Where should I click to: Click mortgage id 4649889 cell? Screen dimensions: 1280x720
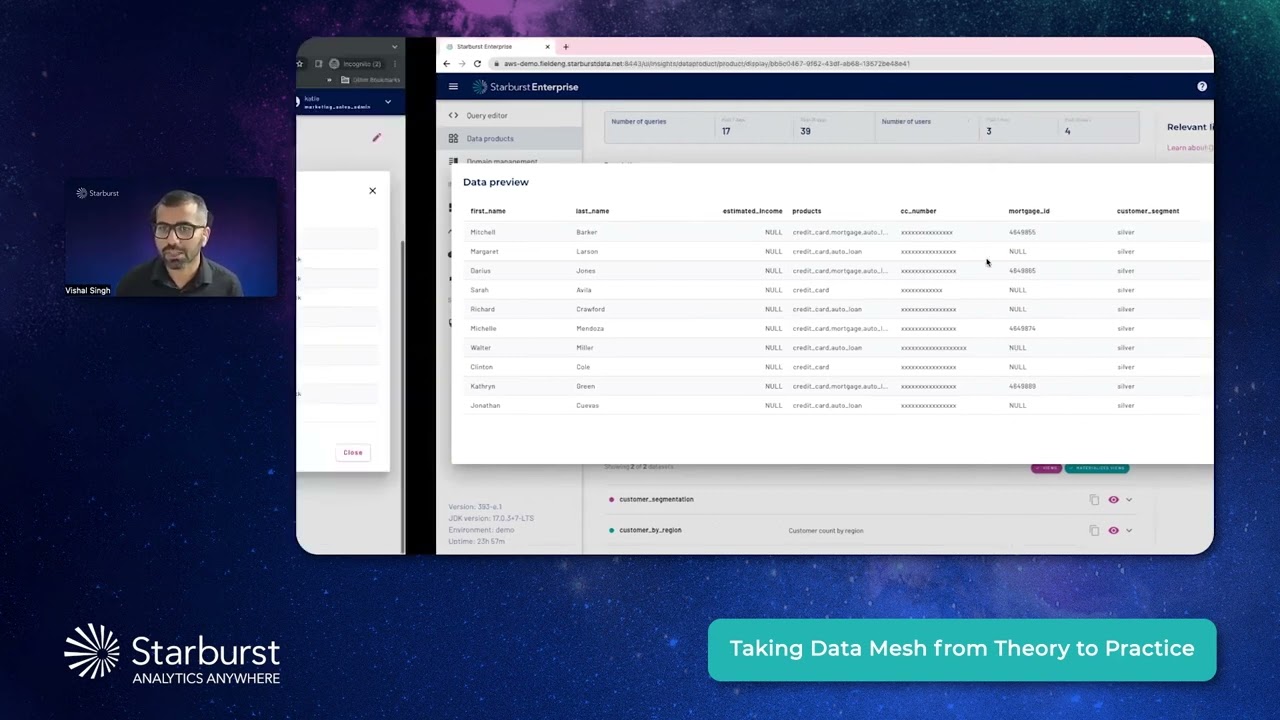pos(1022,386)
